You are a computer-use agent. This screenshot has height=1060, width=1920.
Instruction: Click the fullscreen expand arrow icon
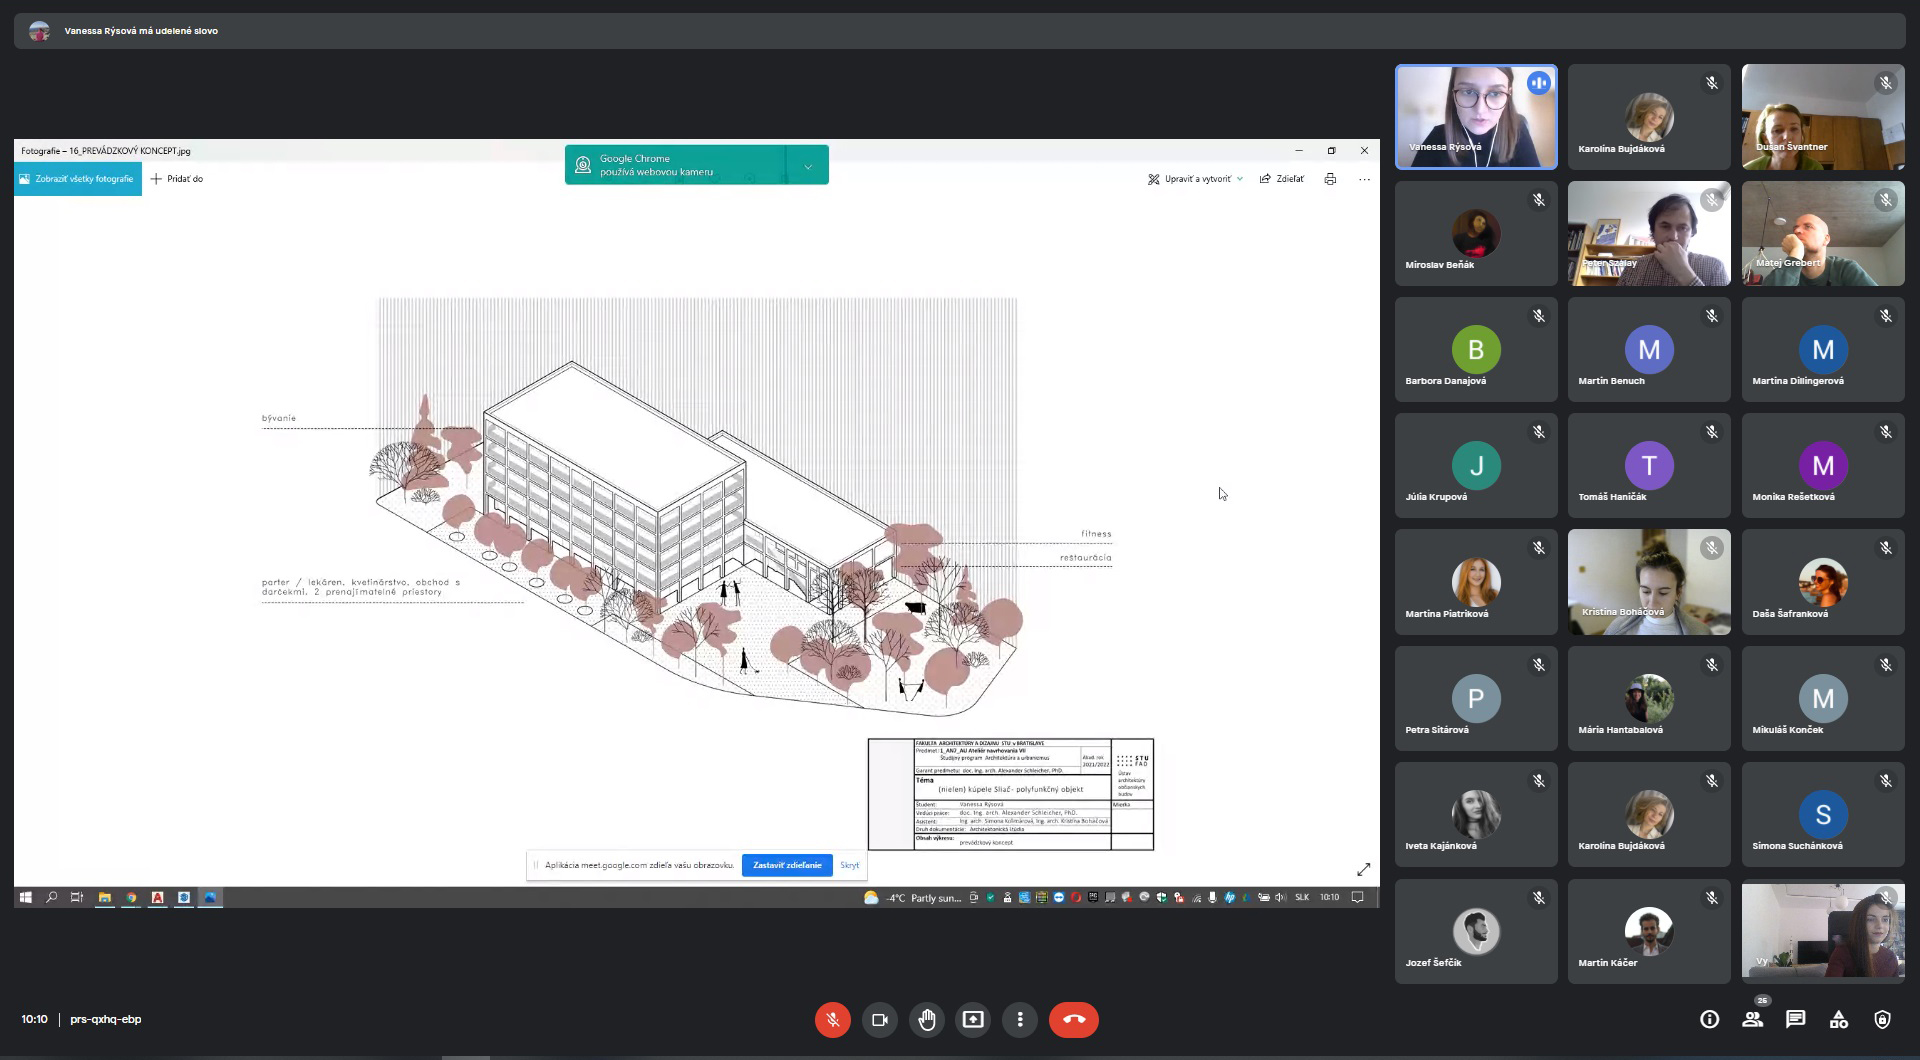pyautogui.click(x=1363, y=869)
